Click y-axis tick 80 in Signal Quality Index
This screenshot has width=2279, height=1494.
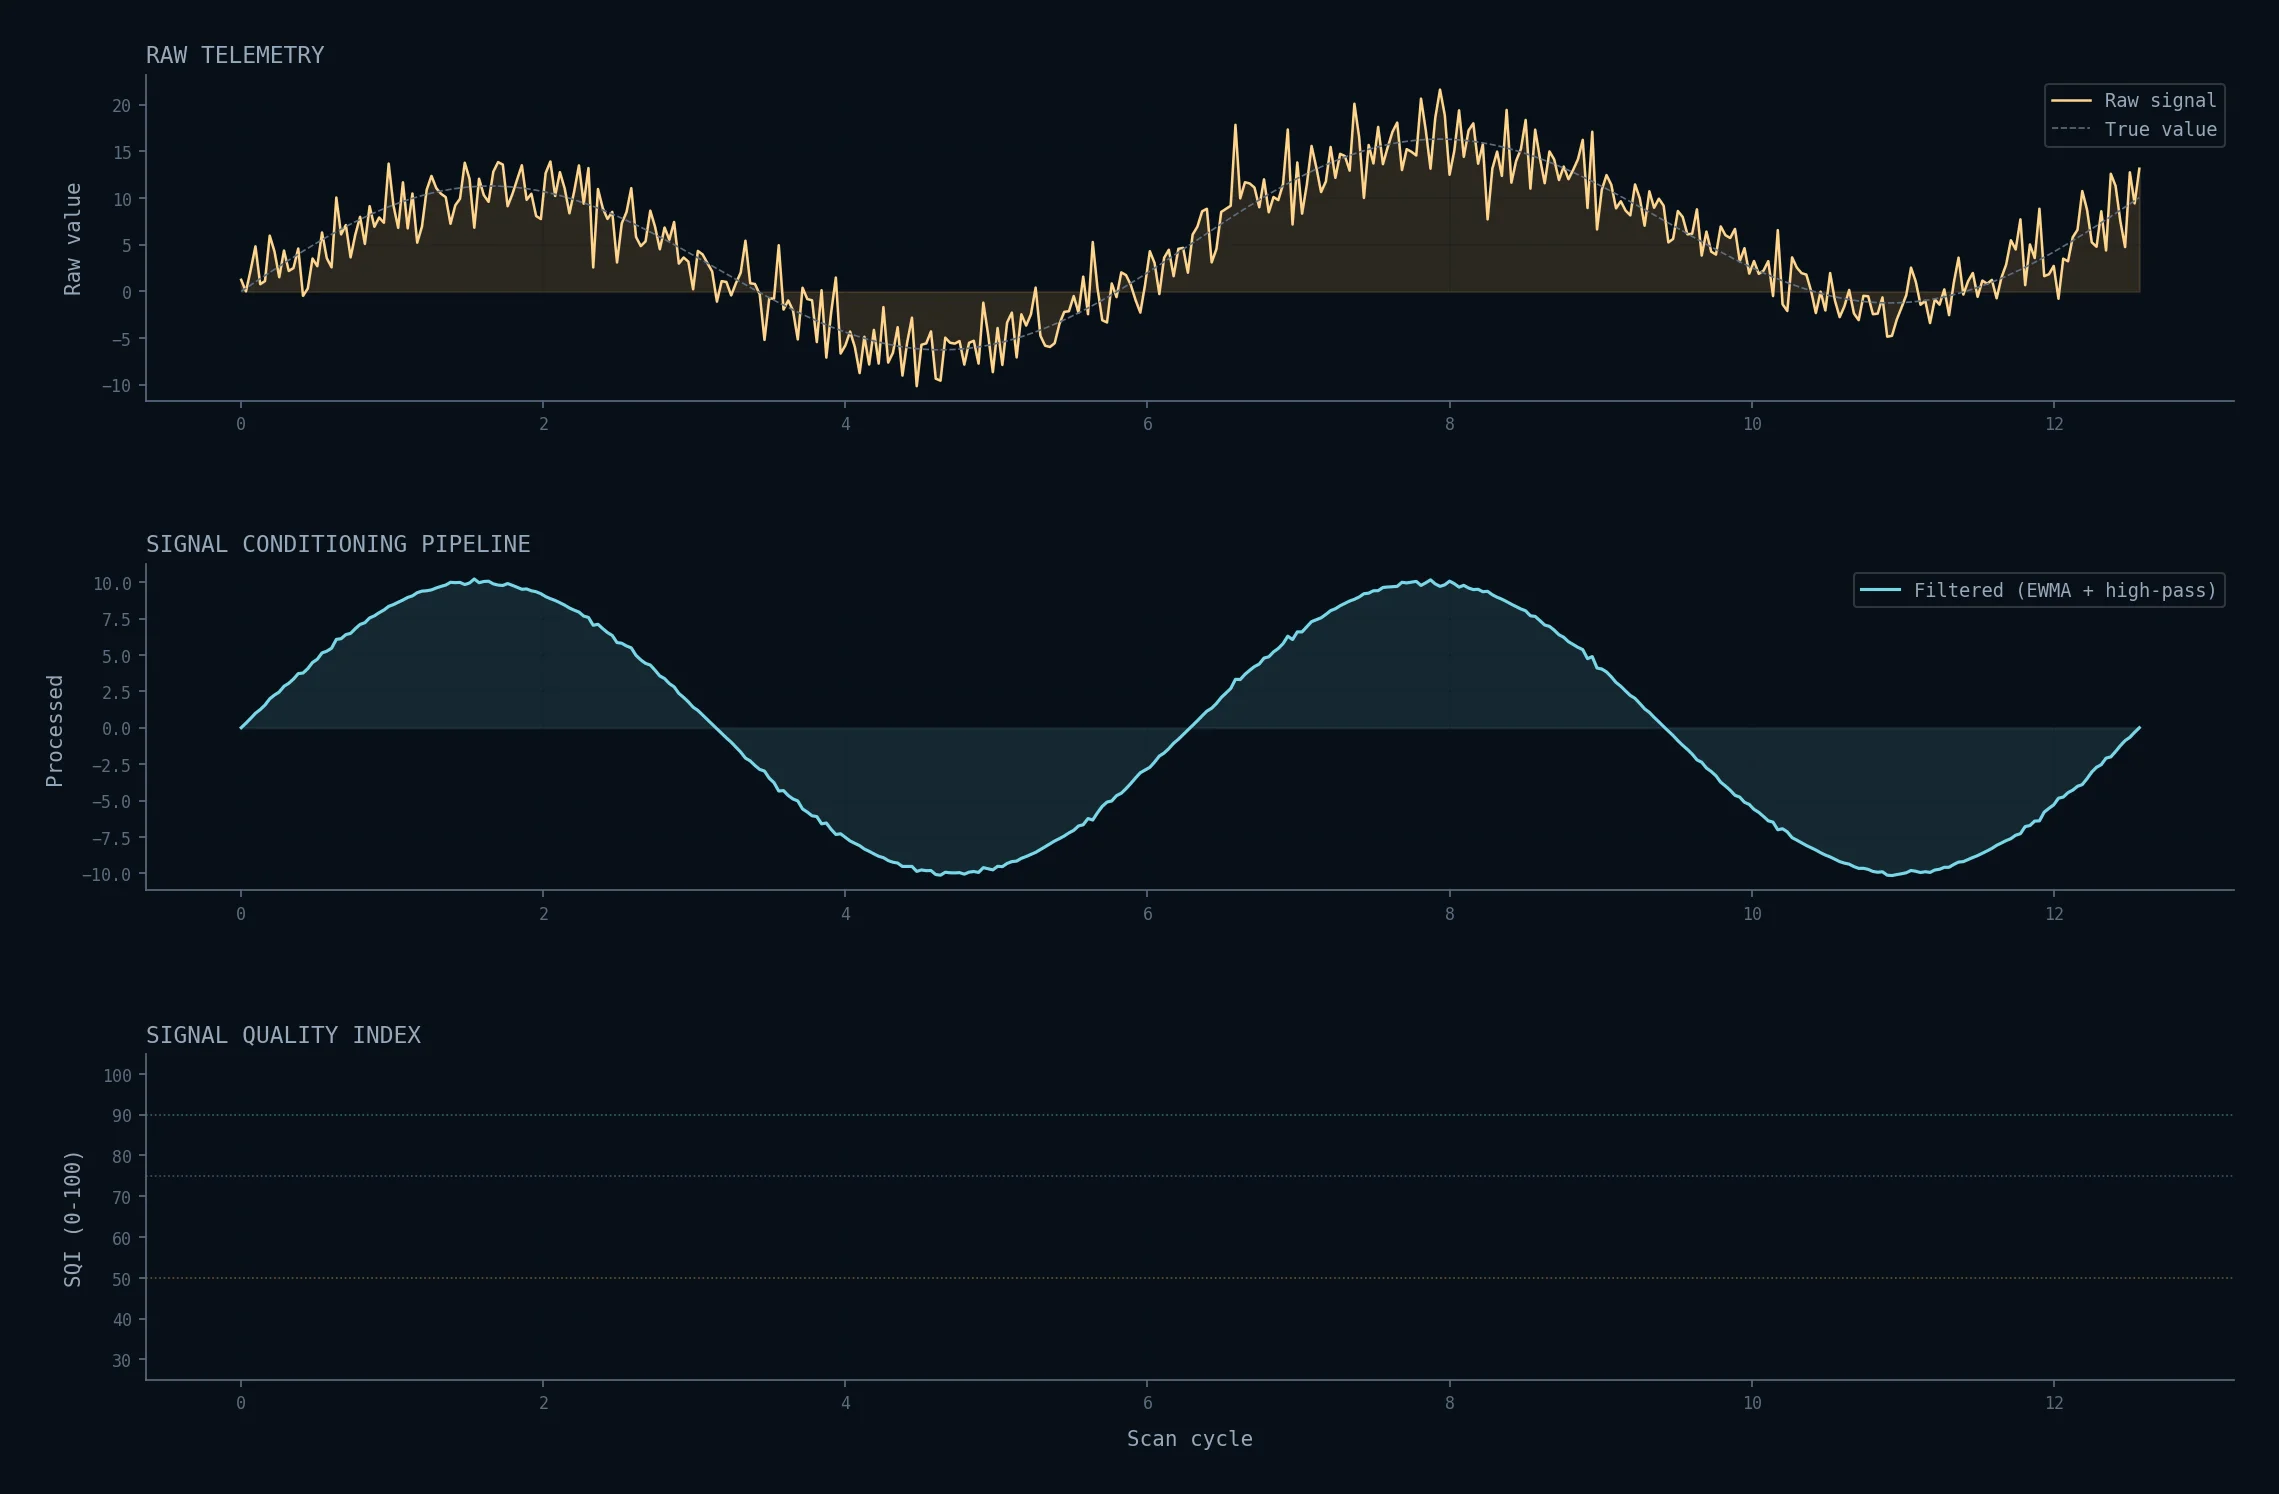[121, 1157]
